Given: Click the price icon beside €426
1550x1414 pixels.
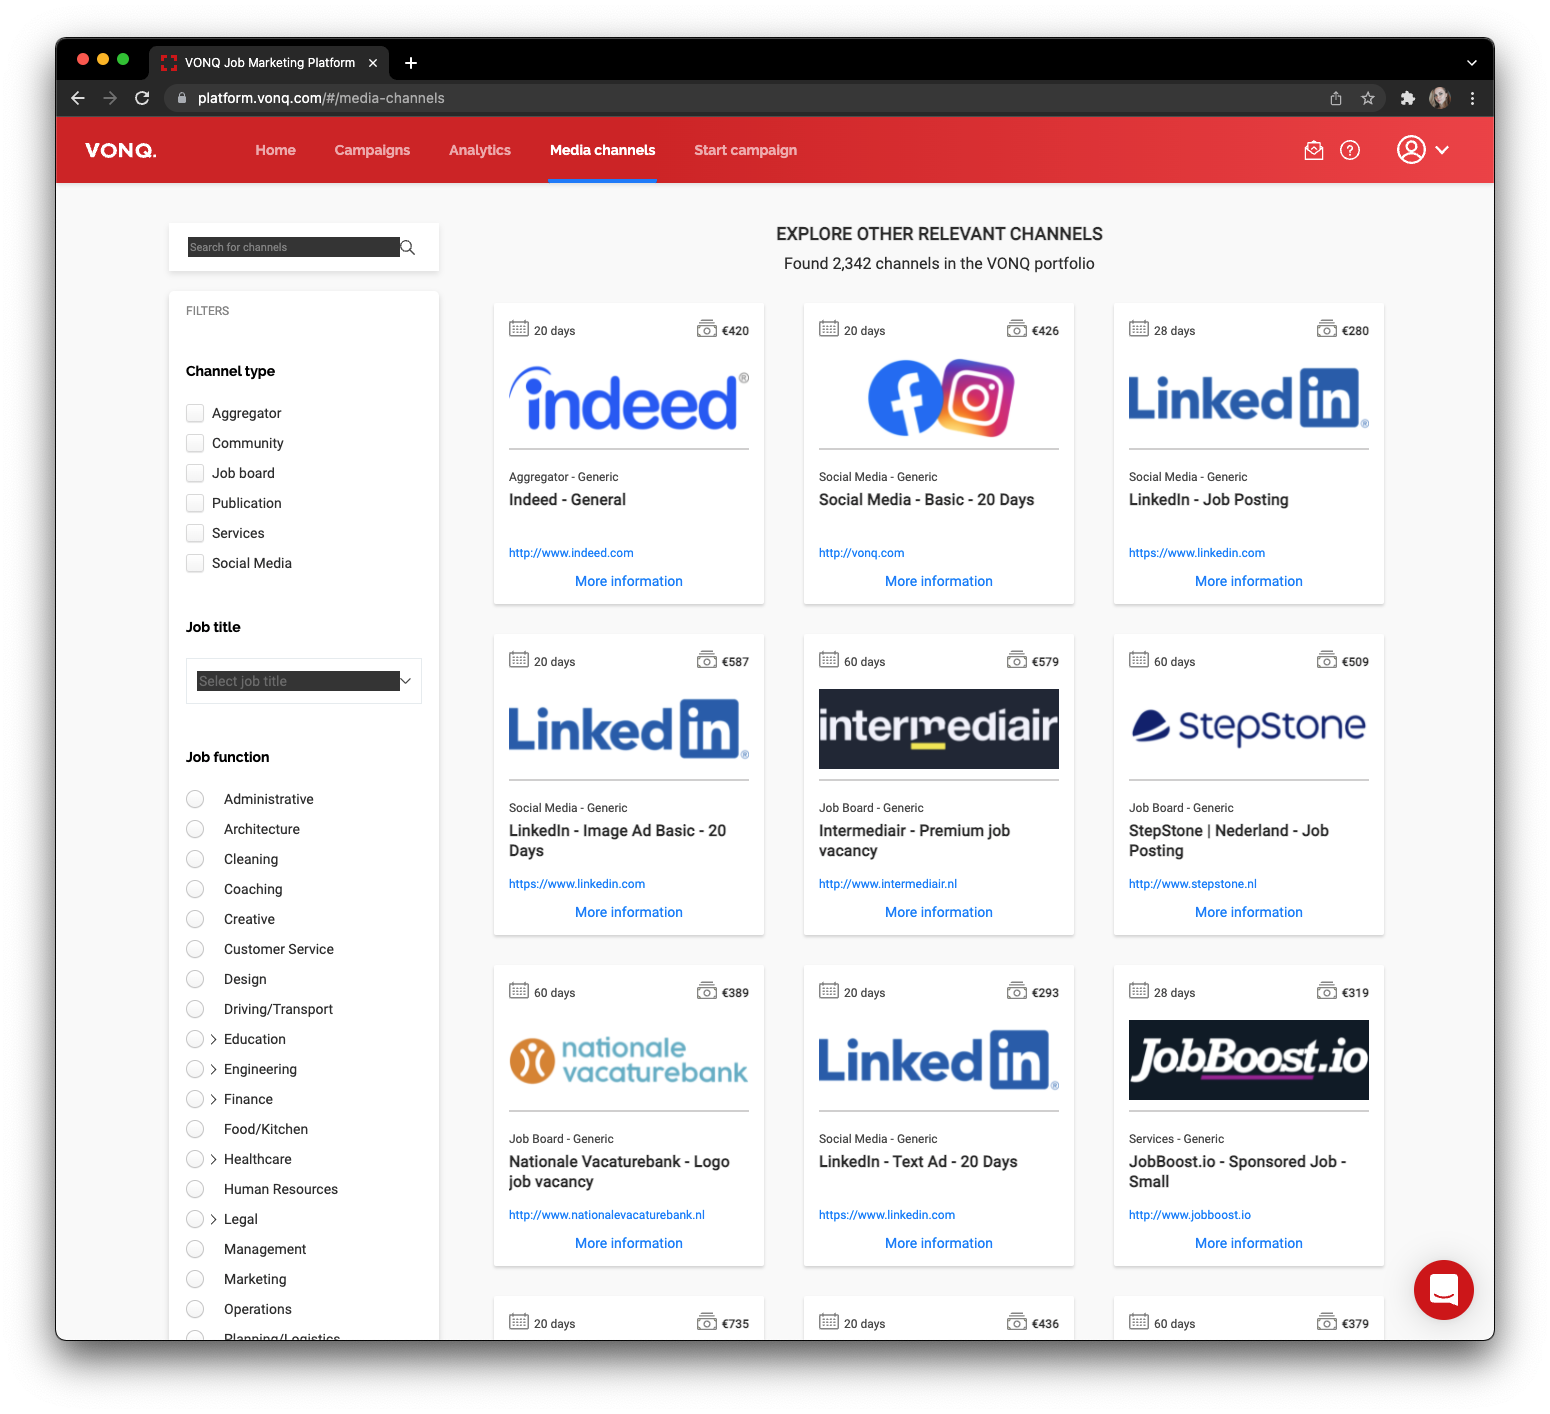Looking at the screenshot, I should (x=1017, y=329).
